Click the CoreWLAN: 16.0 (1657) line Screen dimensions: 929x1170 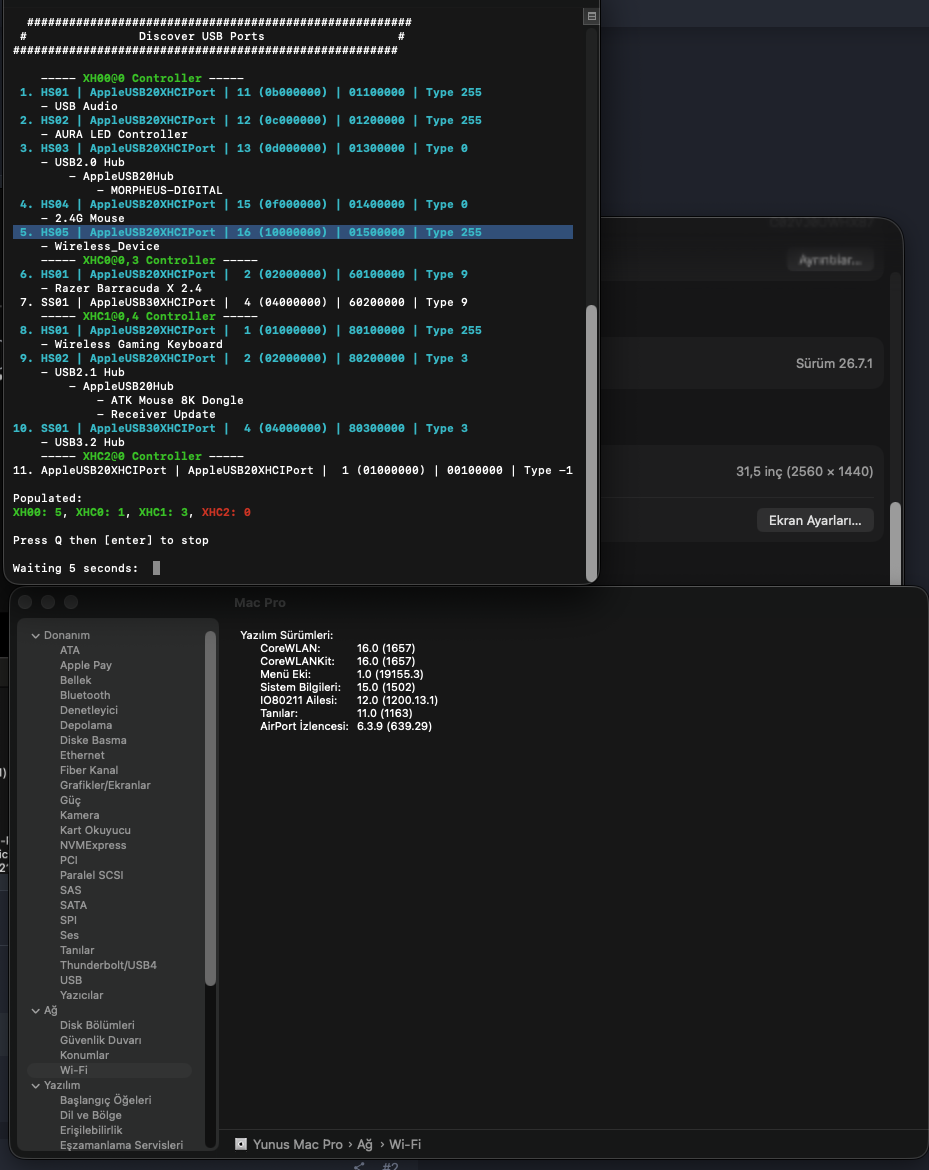[x=337, y=648]
